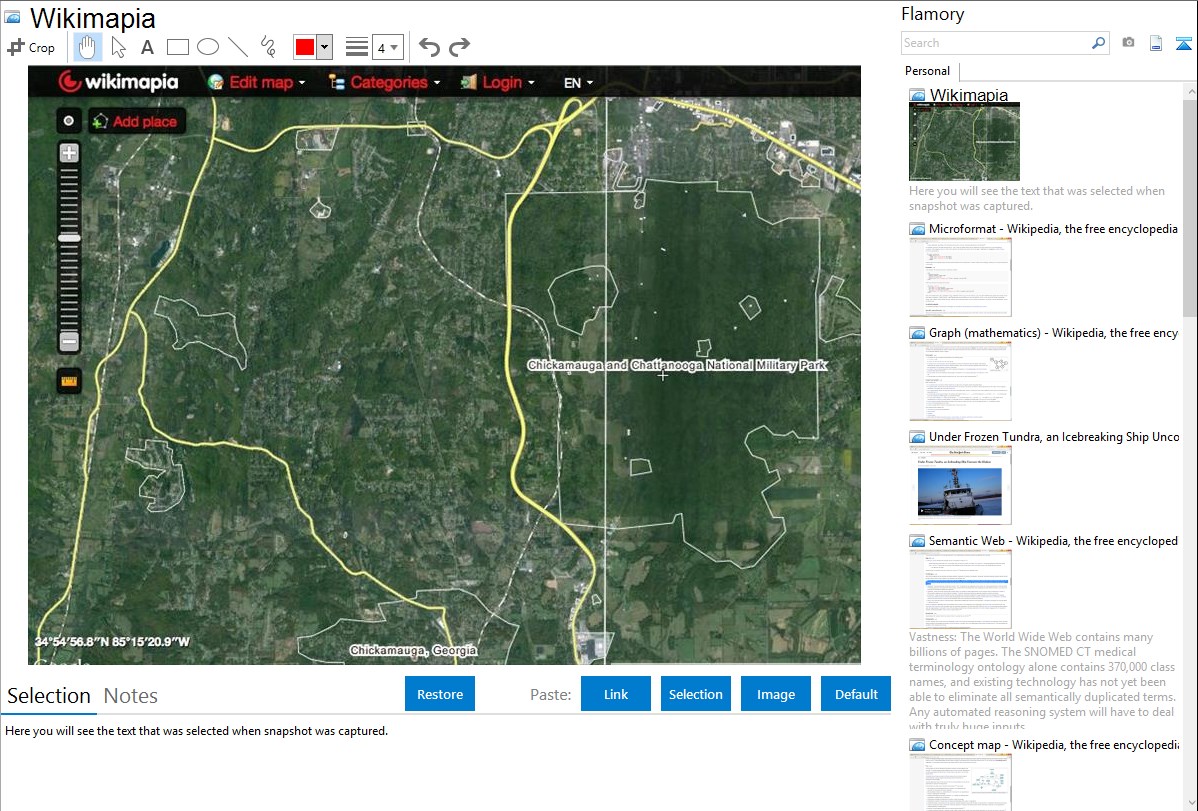The image size is (1198, 811).
Task: Open the Login menu
Action: [497, 82]
